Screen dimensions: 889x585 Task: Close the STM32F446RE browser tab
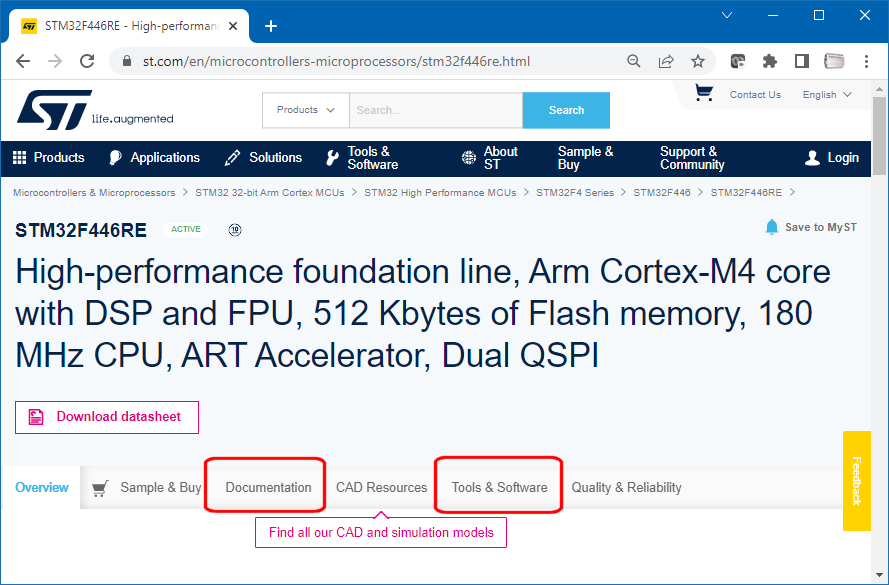(233, 26)
